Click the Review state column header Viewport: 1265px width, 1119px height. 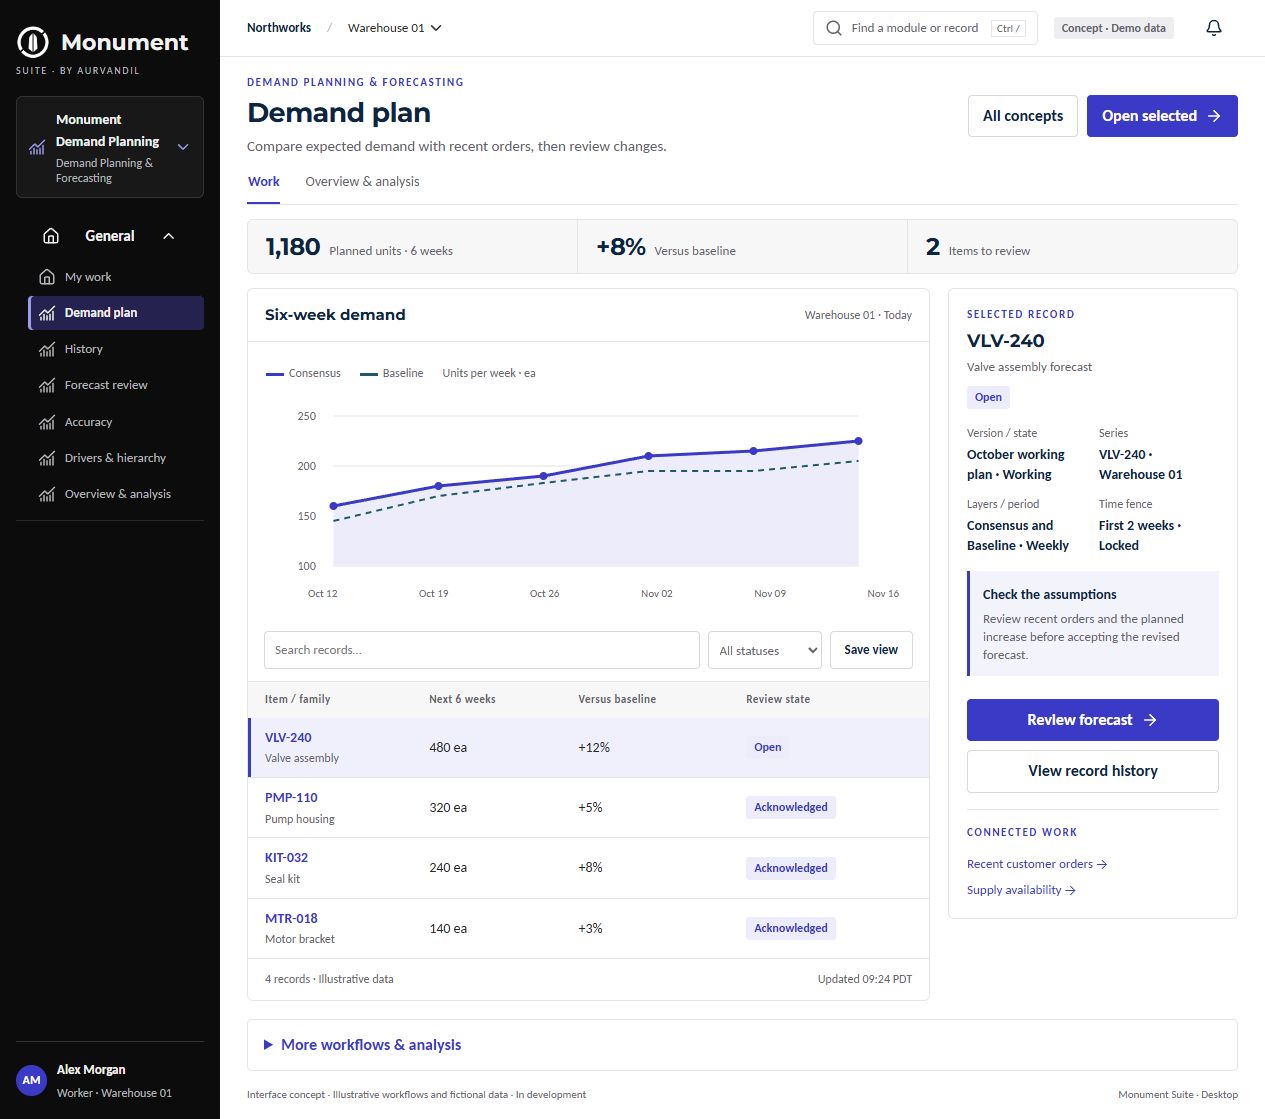coord(778,699)
